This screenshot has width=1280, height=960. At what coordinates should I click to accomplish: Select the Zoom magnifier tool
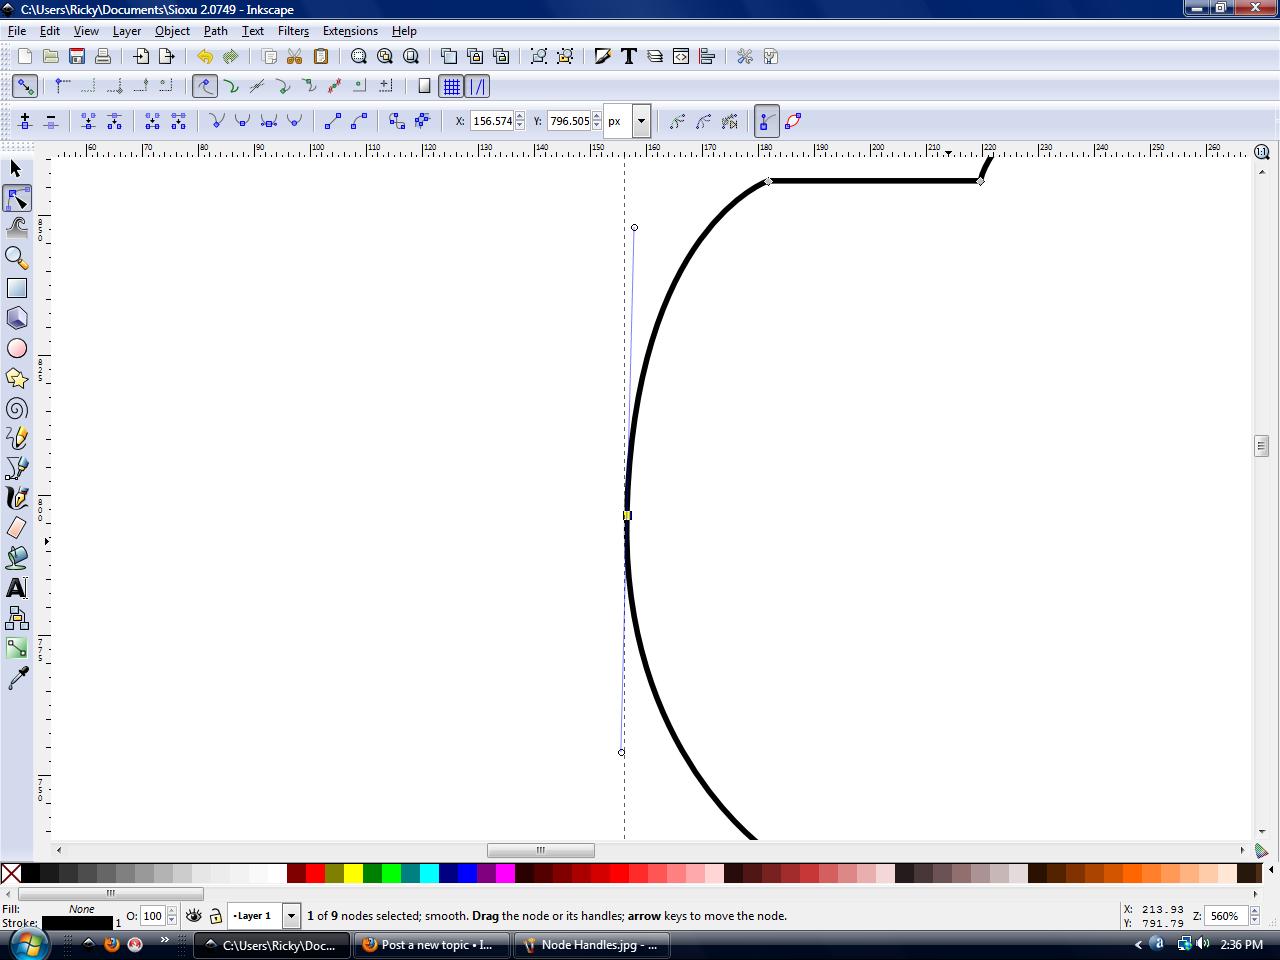(17, 258)
